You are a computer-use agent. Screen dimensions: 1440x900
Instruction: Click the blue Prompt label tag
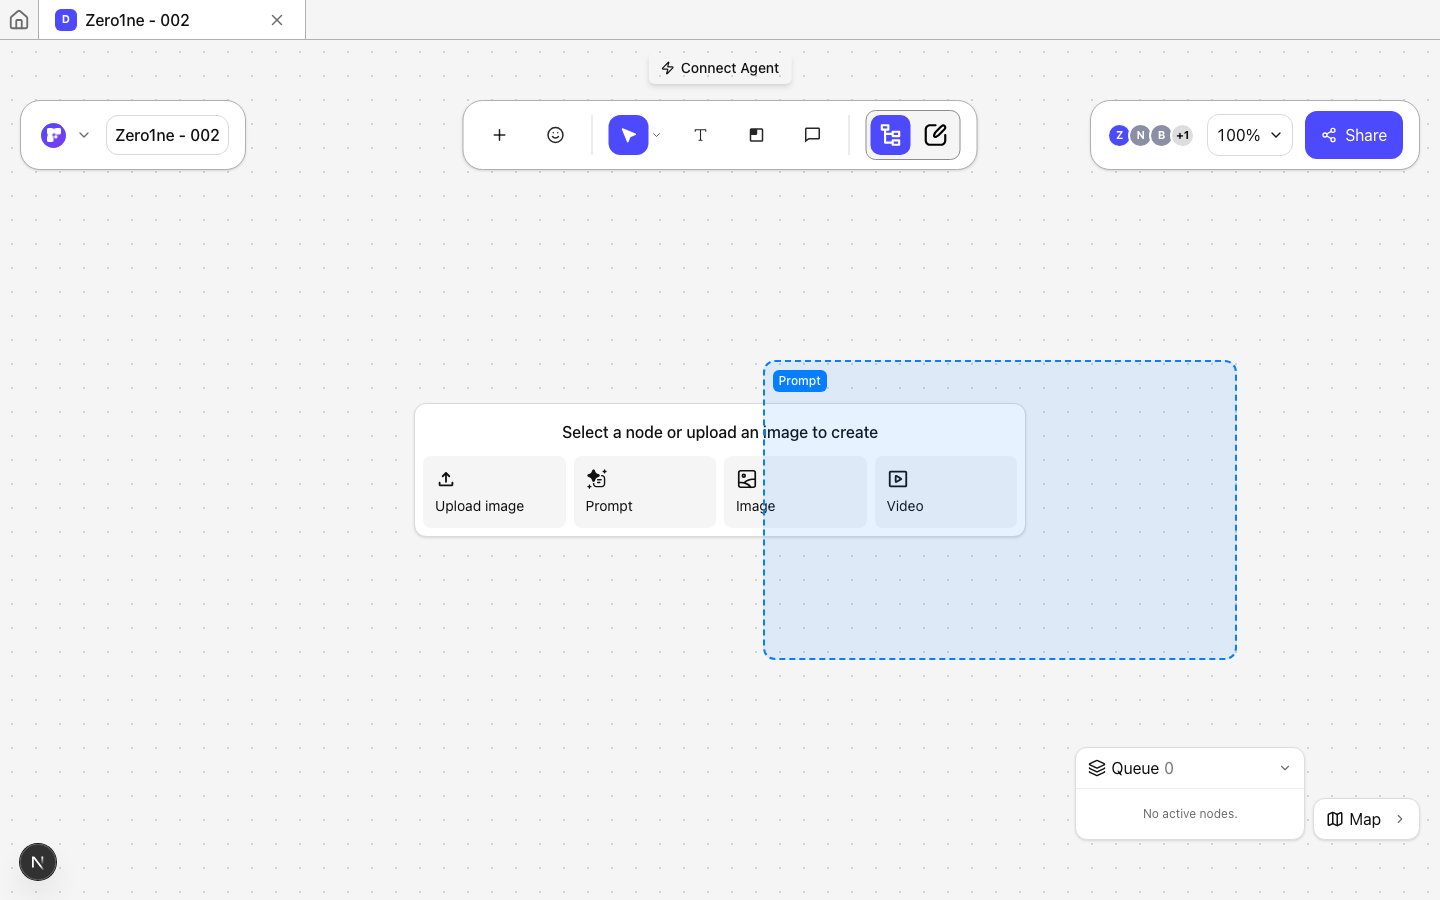coord(799,381)
